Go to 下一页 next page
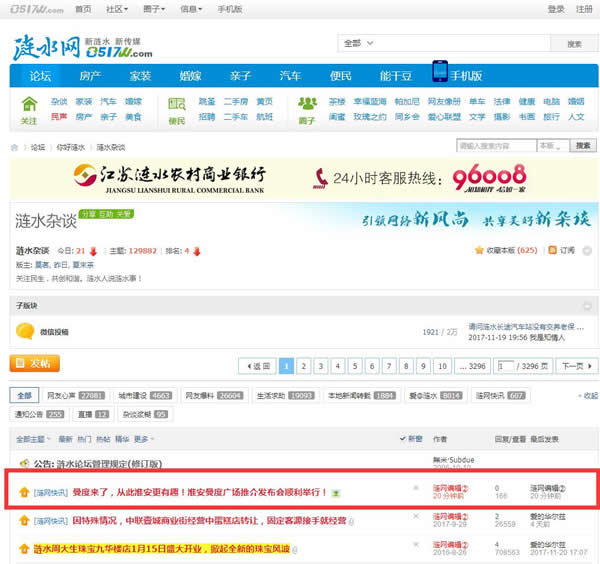The width and height of the screenshot is (600, 564). 572,366
